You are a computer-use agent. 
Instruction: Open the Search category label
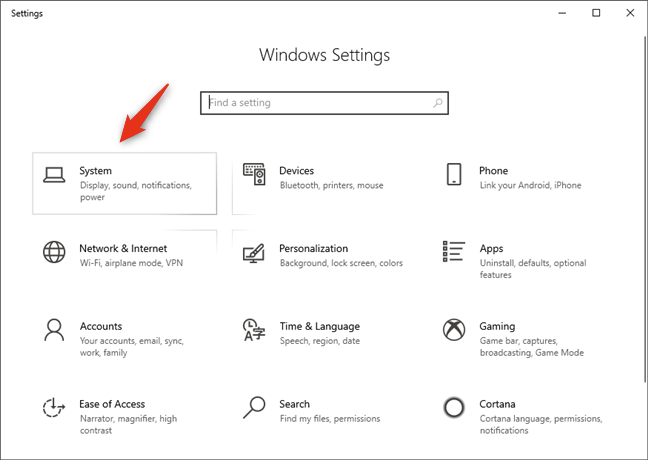pos(294,404)
